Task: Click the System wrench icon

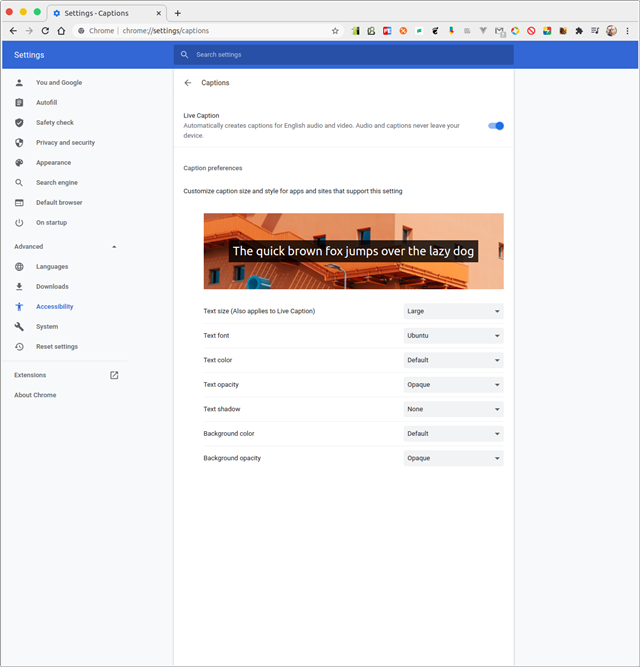Action: 19,327
